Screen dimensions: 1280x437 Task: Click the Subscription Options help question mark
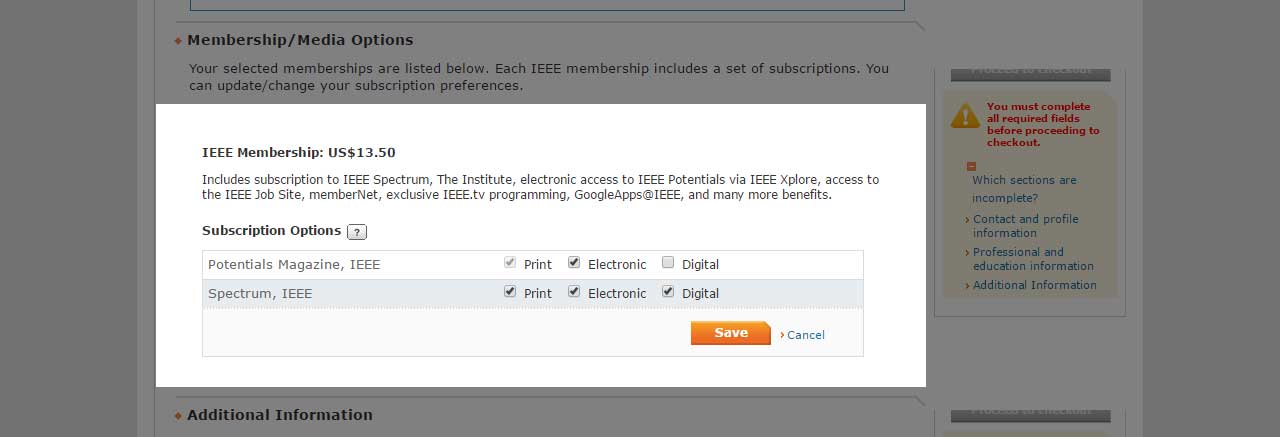pyautogui.click(x=357, y=232)
